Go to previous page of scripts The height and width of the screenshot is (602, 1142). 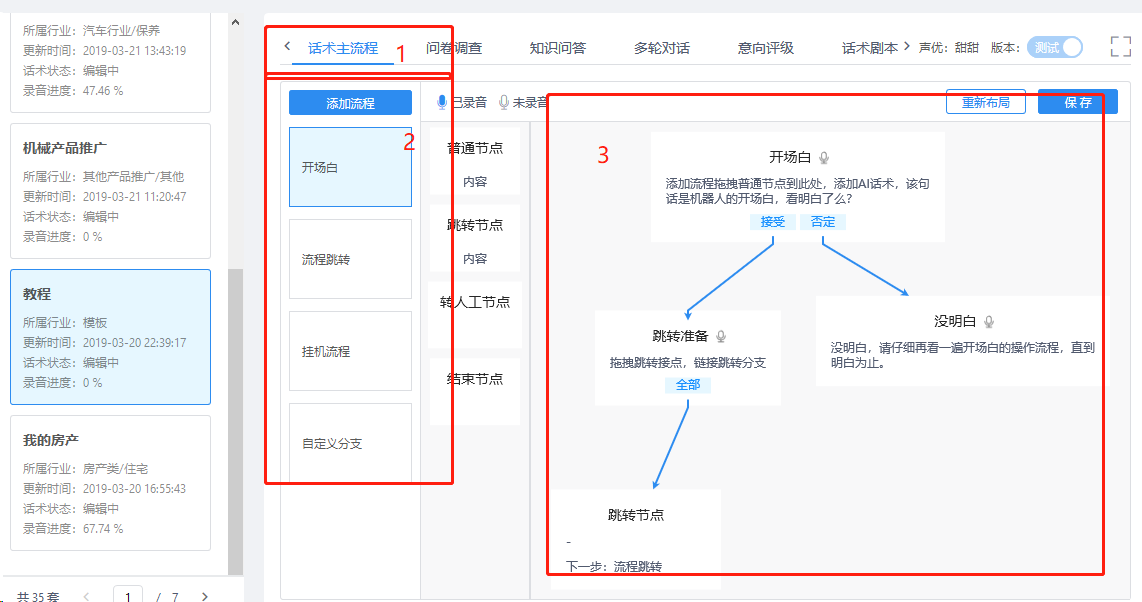tap(86, 597)
